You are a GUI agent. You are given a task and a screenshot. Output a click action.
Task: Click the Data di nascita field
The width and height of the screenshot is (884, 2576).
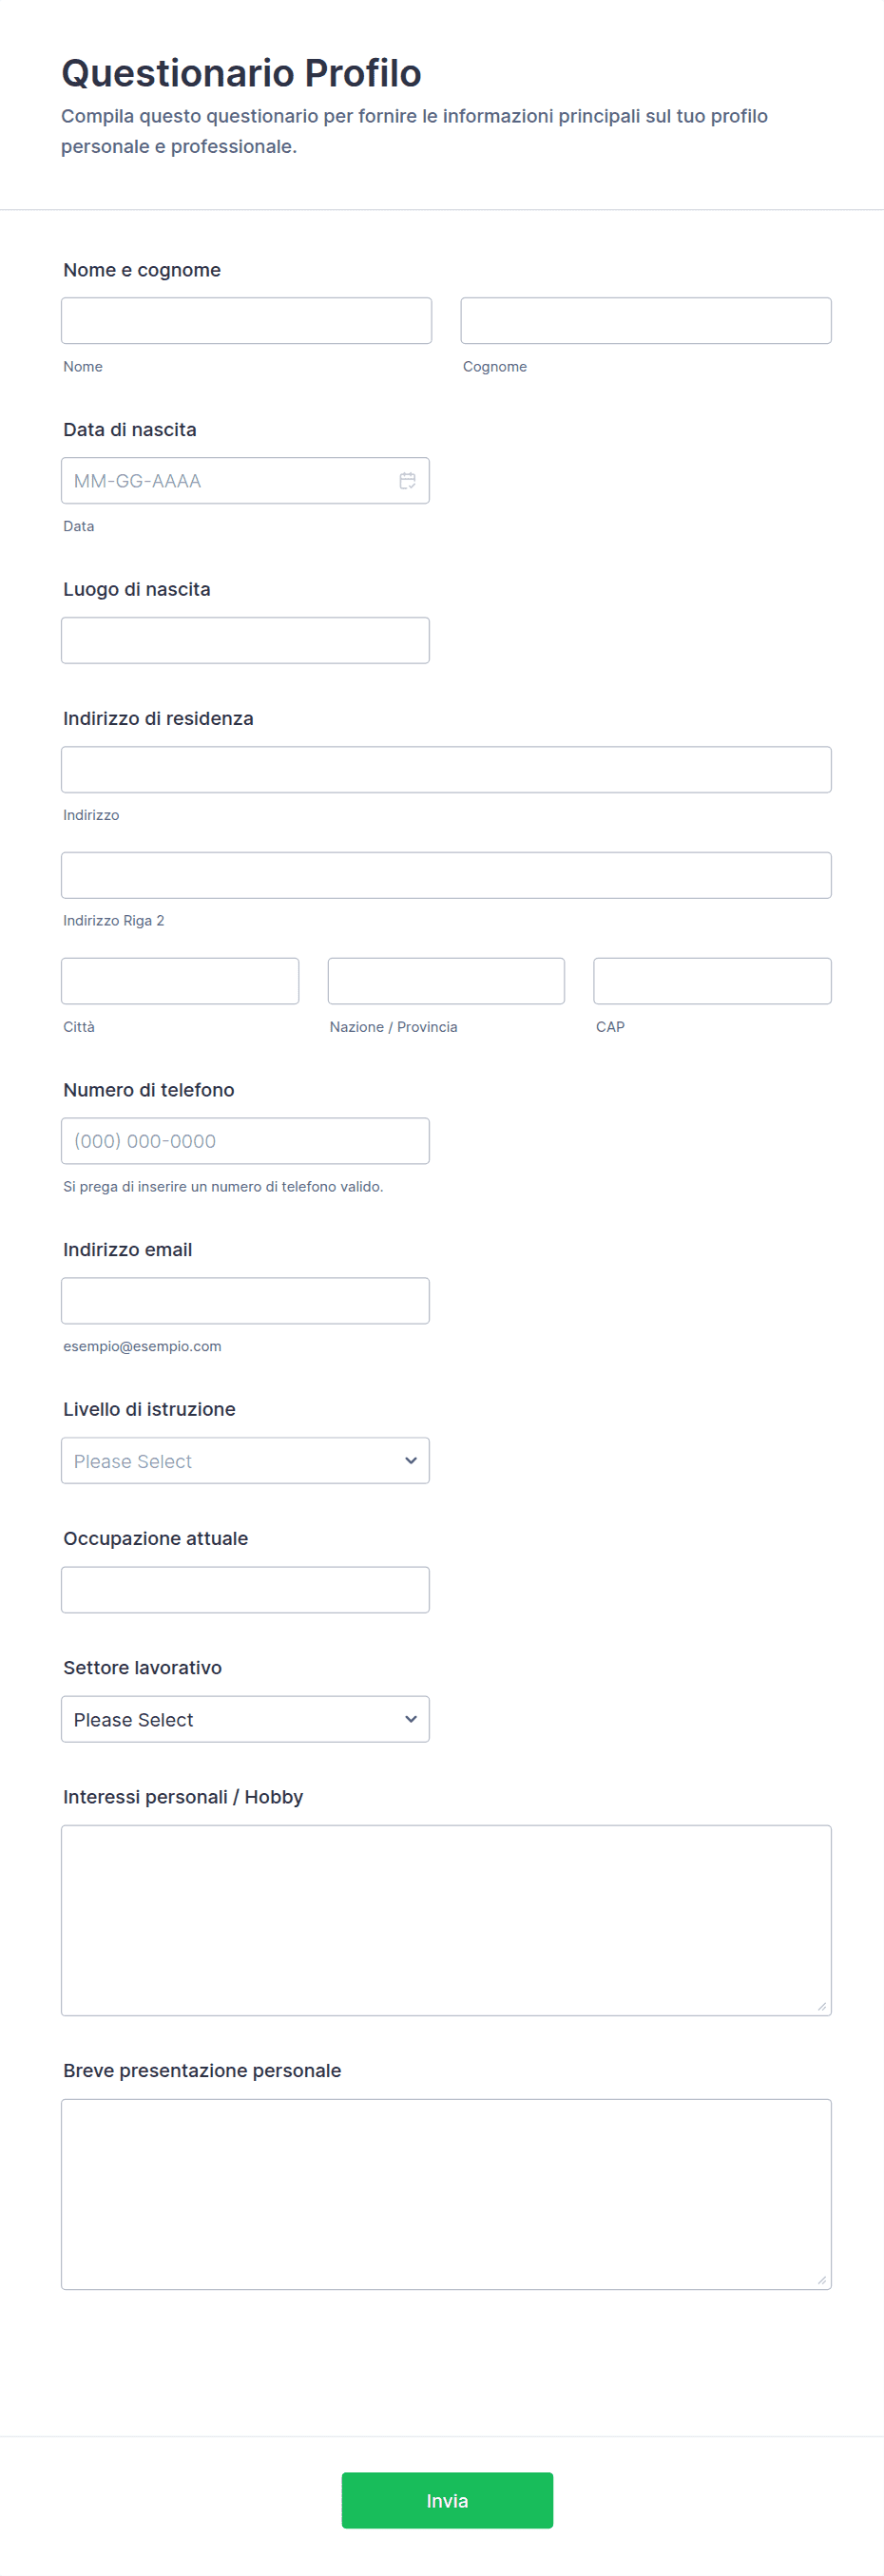point(225,481)
